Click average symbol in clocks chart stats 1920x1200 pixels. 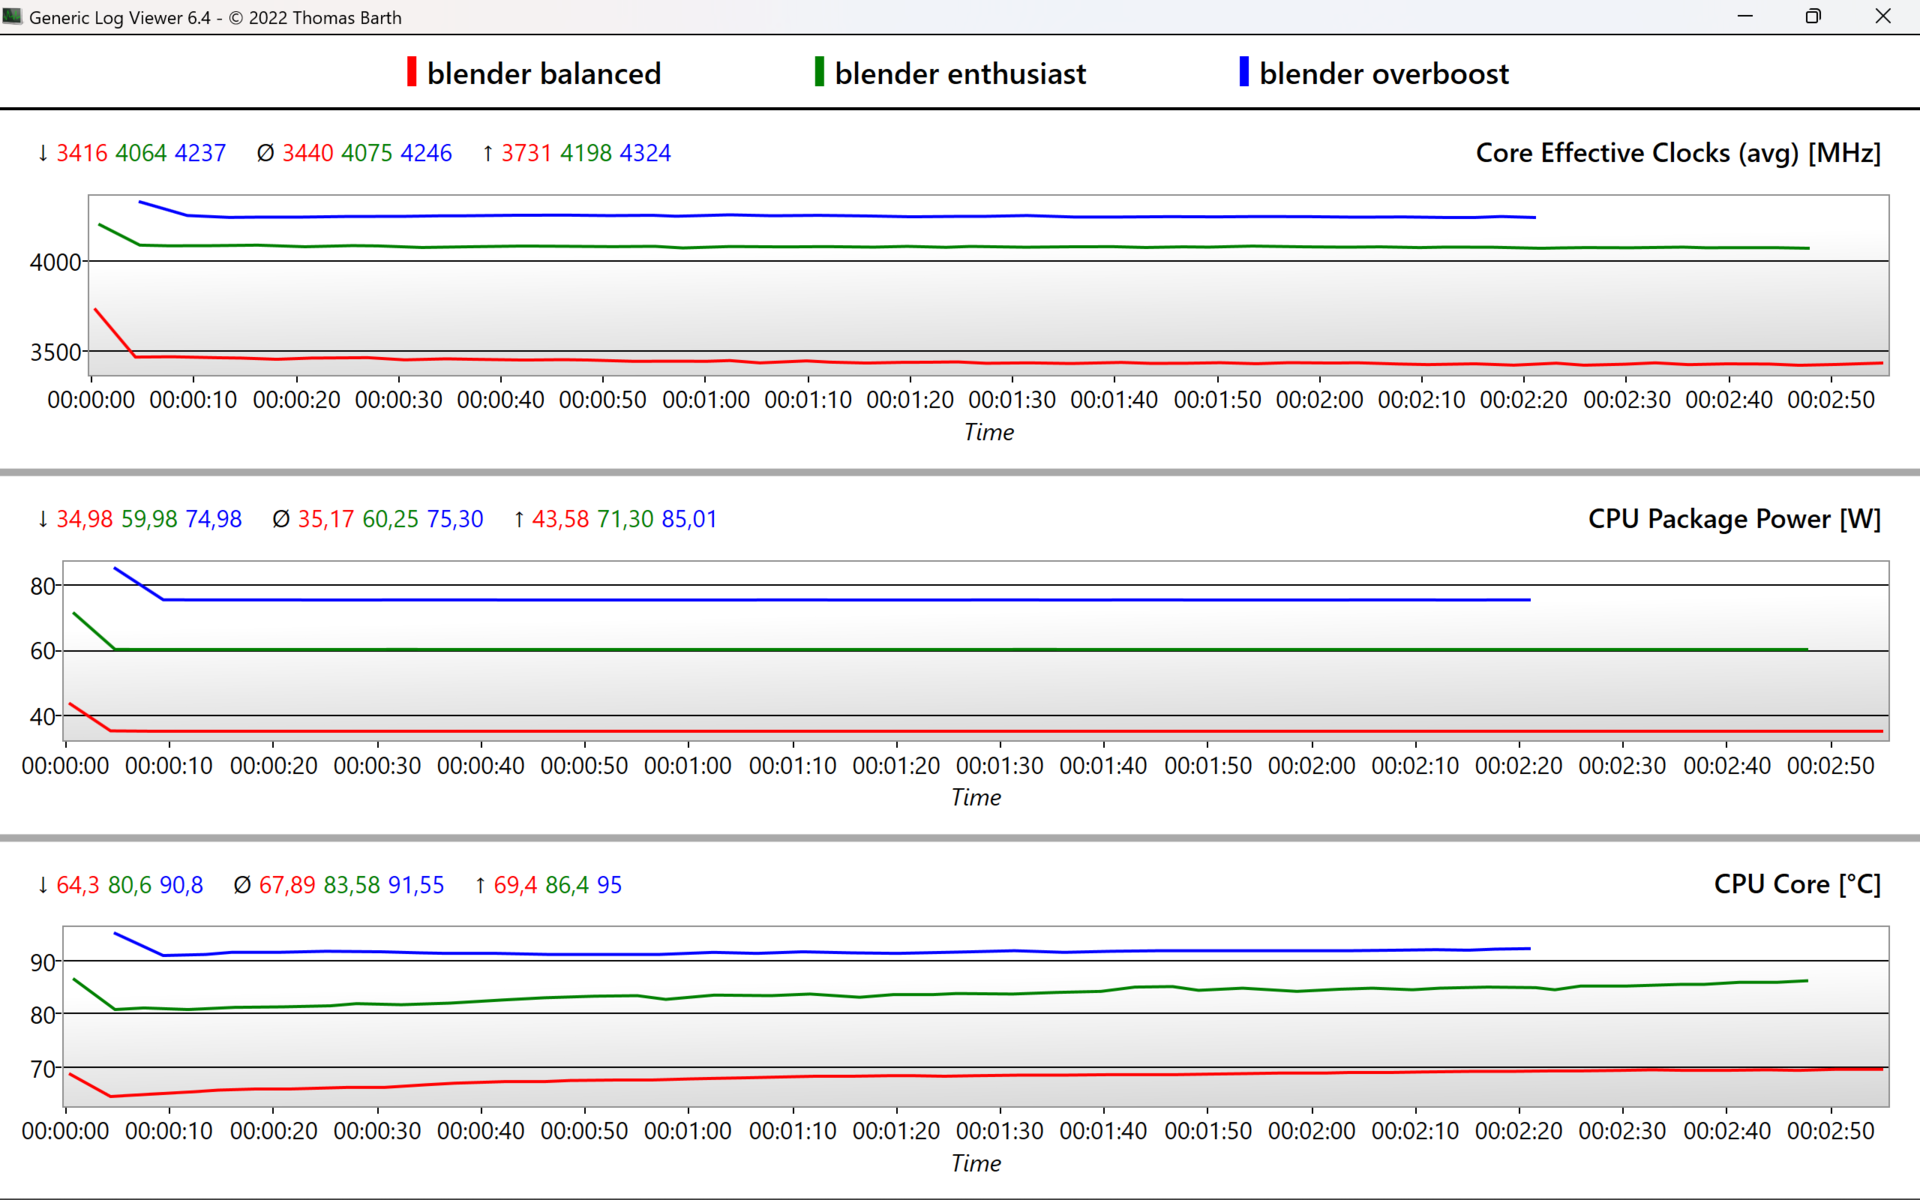[x=265, y=153]
